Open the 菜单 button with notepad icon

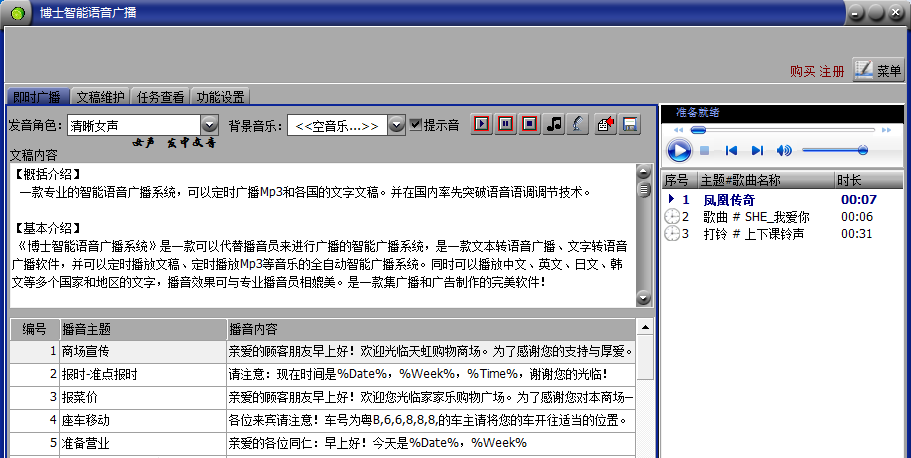point(878,70)
